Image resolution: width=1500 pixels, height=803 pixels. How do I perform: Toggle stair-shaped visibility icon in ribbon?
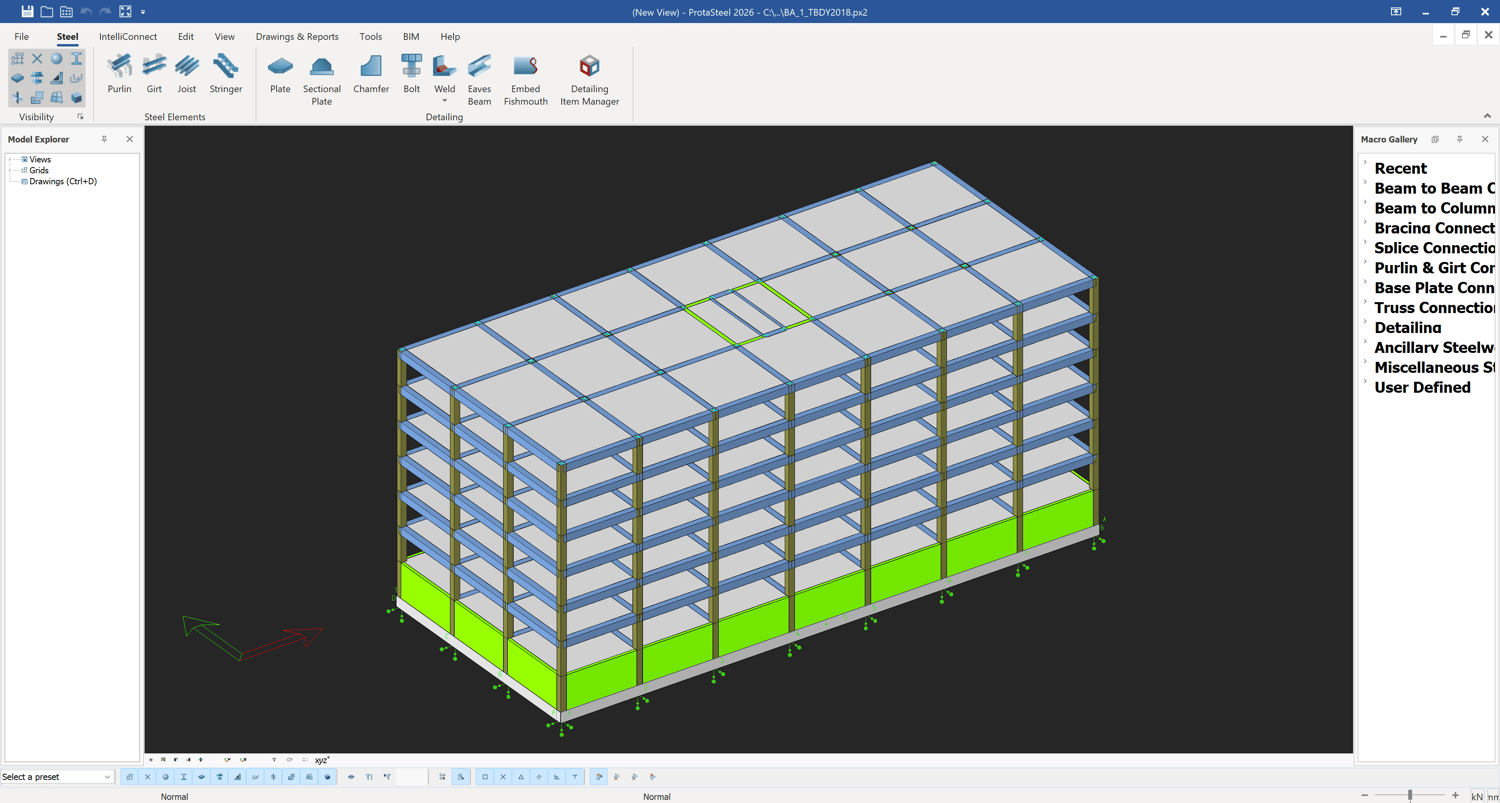(56, 78)
